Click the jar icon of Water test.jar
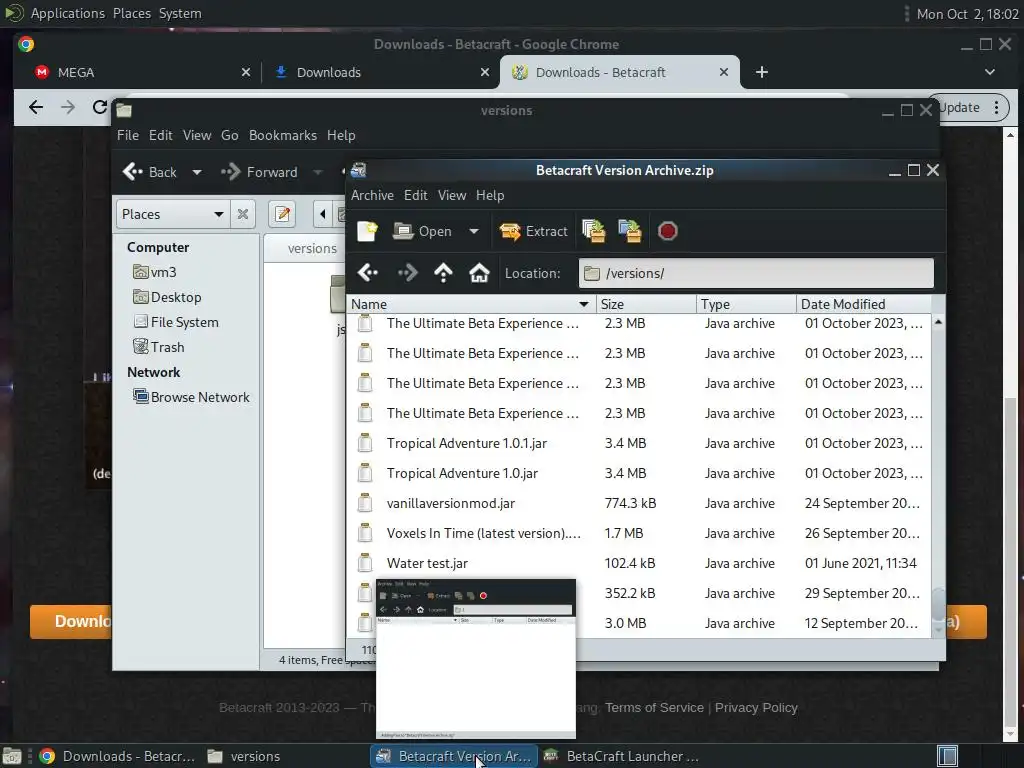The image size is (1024, 768). click(365, 563)
